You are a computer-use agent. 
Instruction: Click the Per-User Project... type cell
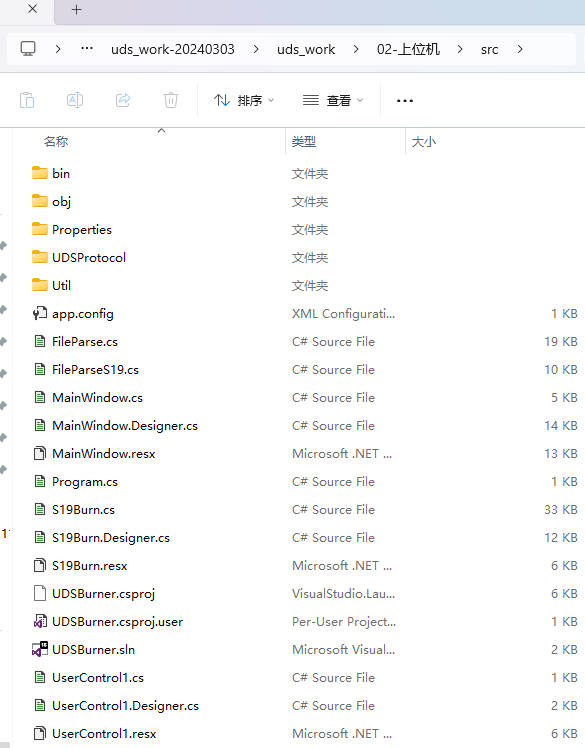[344, 622]
